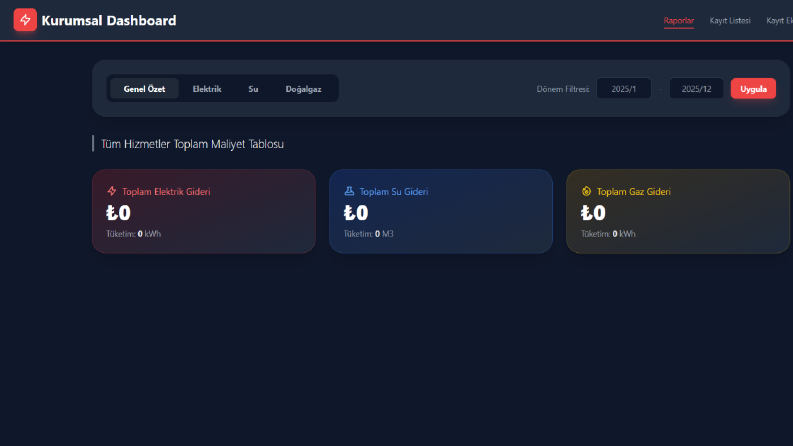Image resolution: width=793 pixels, height=446 pixels.
Task: Click the Tüketim 0 kWh on the Elektrik card
Action: tap(134, 234)
